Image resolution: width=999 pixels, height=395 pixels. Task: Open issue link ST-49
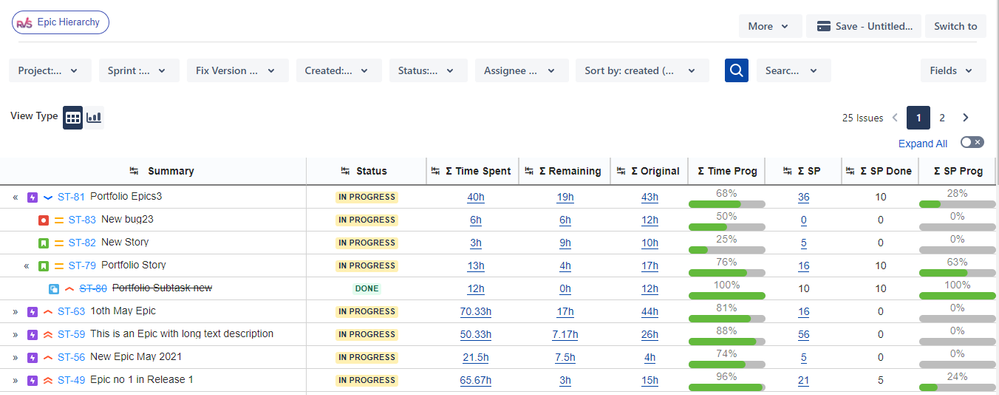[x=71, y=380]
